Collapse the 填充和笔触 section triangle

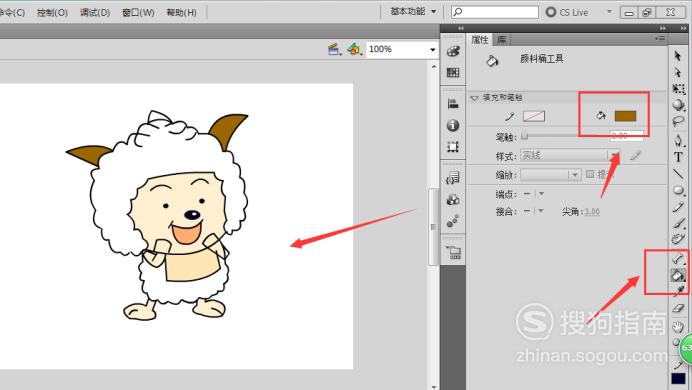point(474,98)
